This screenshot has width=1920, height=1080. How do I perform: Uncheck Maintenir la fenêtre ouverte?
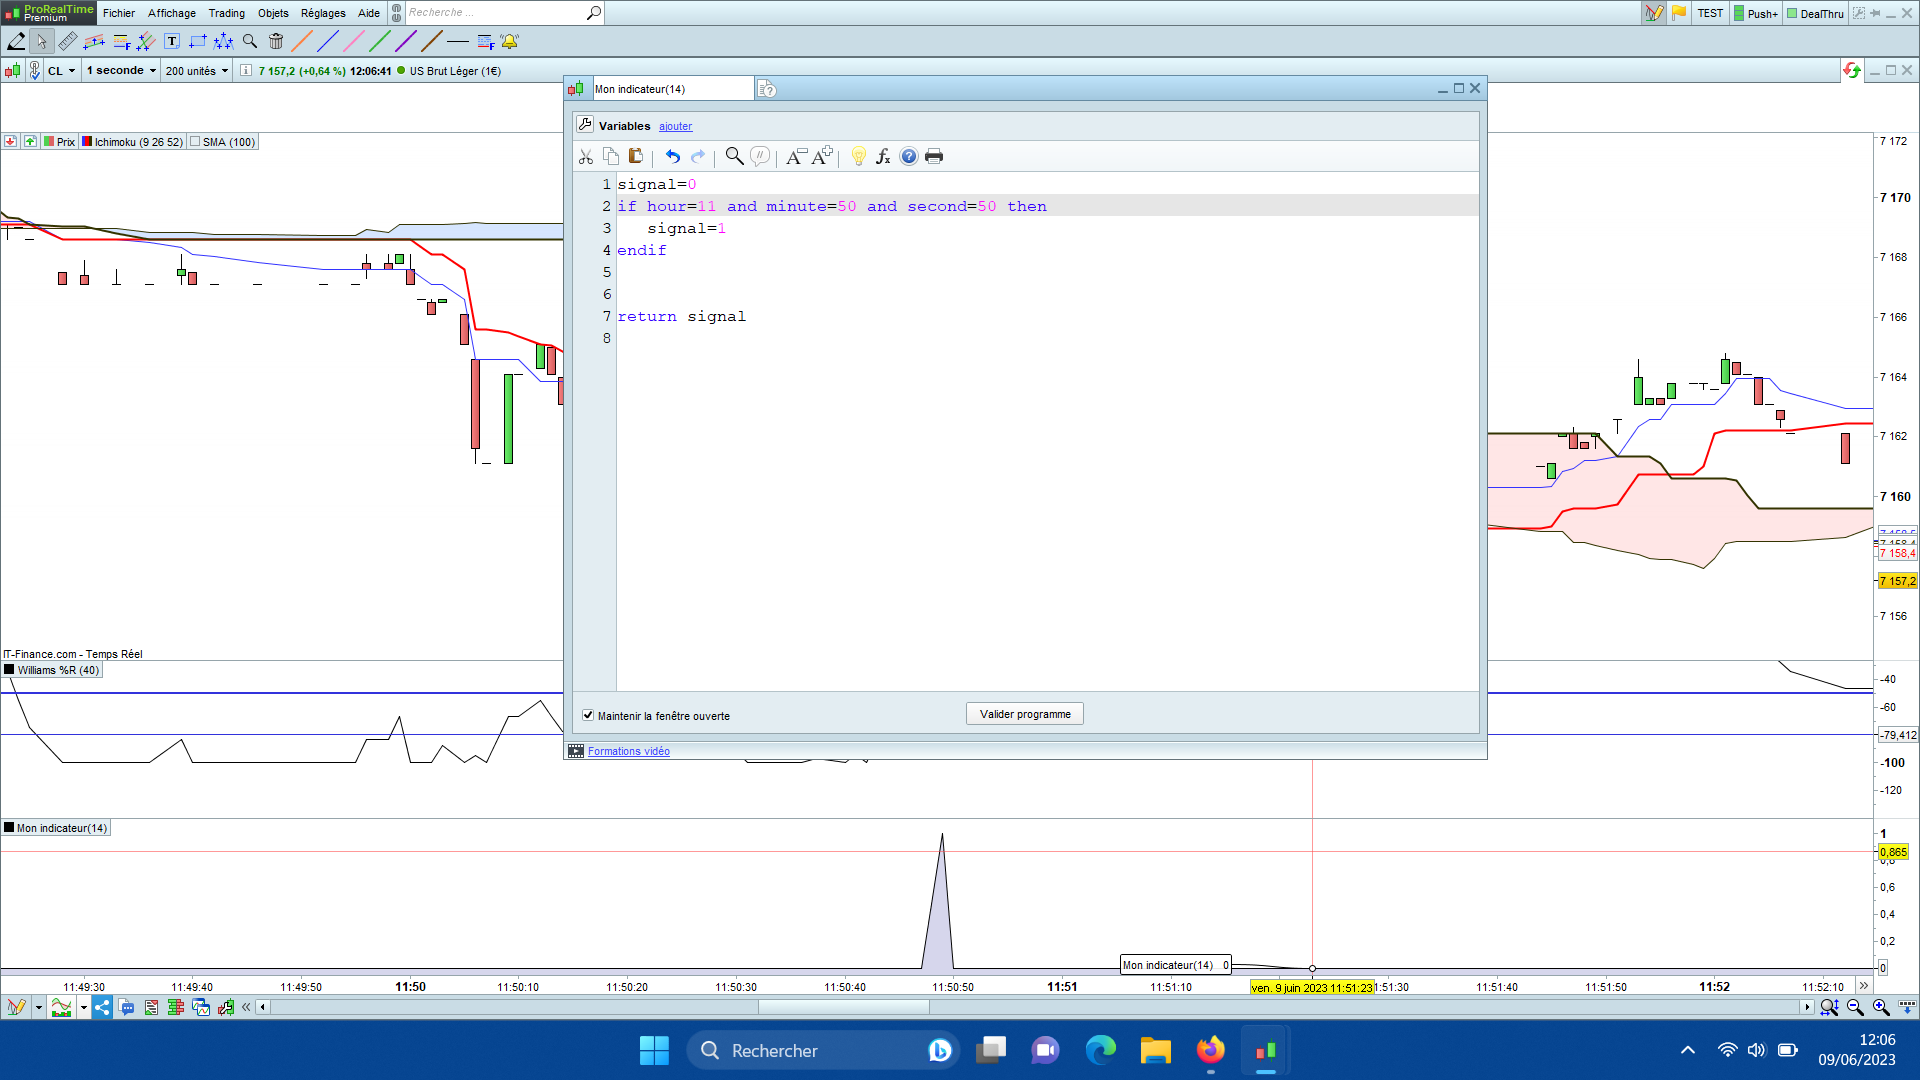click(x=588, y=715)
